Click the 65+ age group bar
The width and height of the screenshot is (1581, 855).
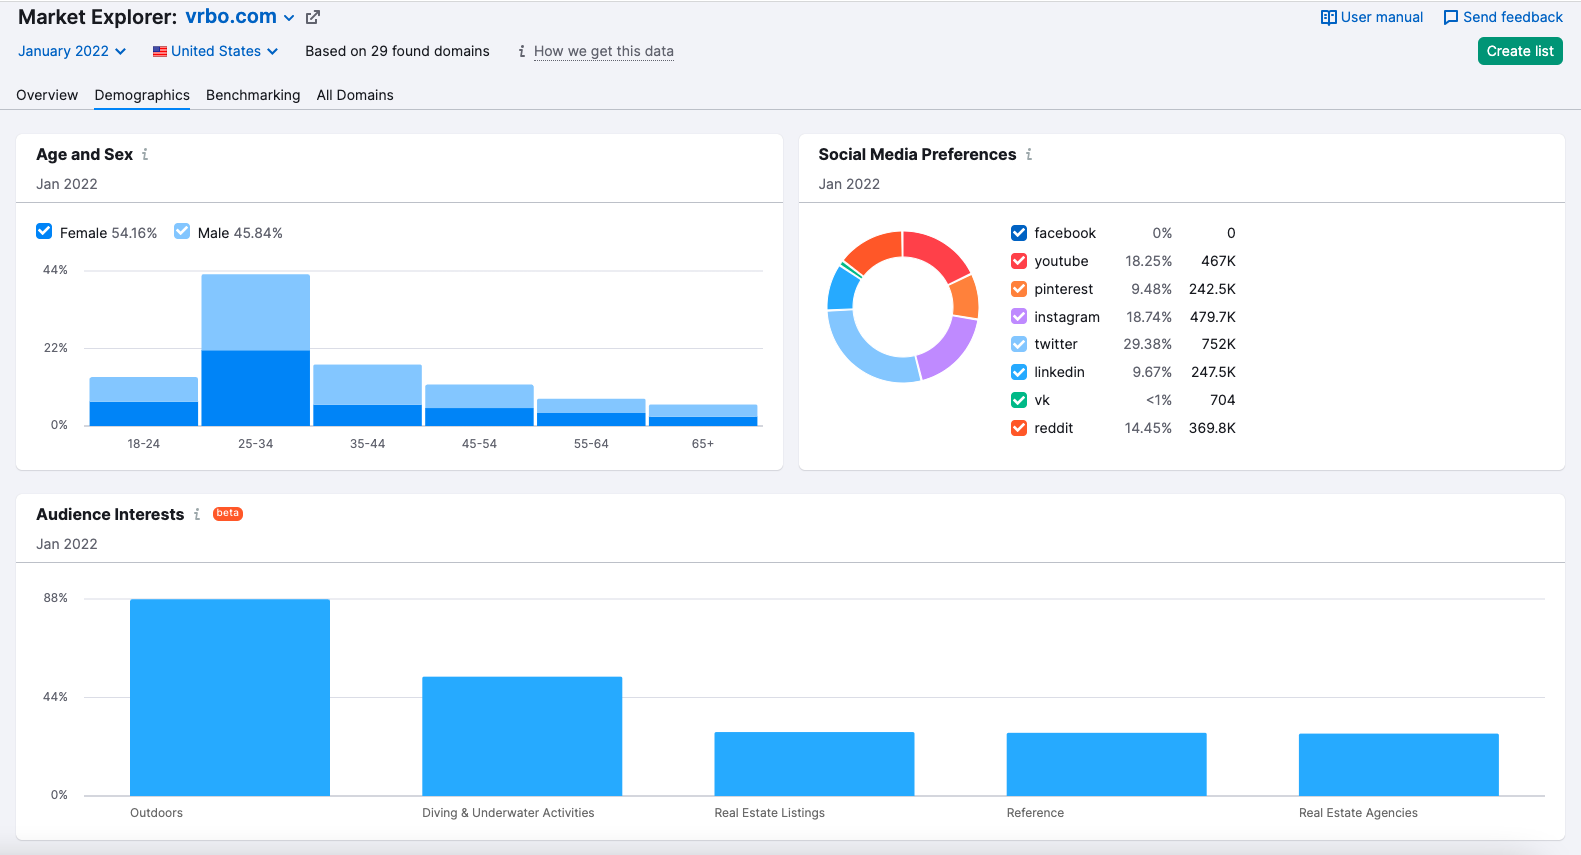[703, 415]
